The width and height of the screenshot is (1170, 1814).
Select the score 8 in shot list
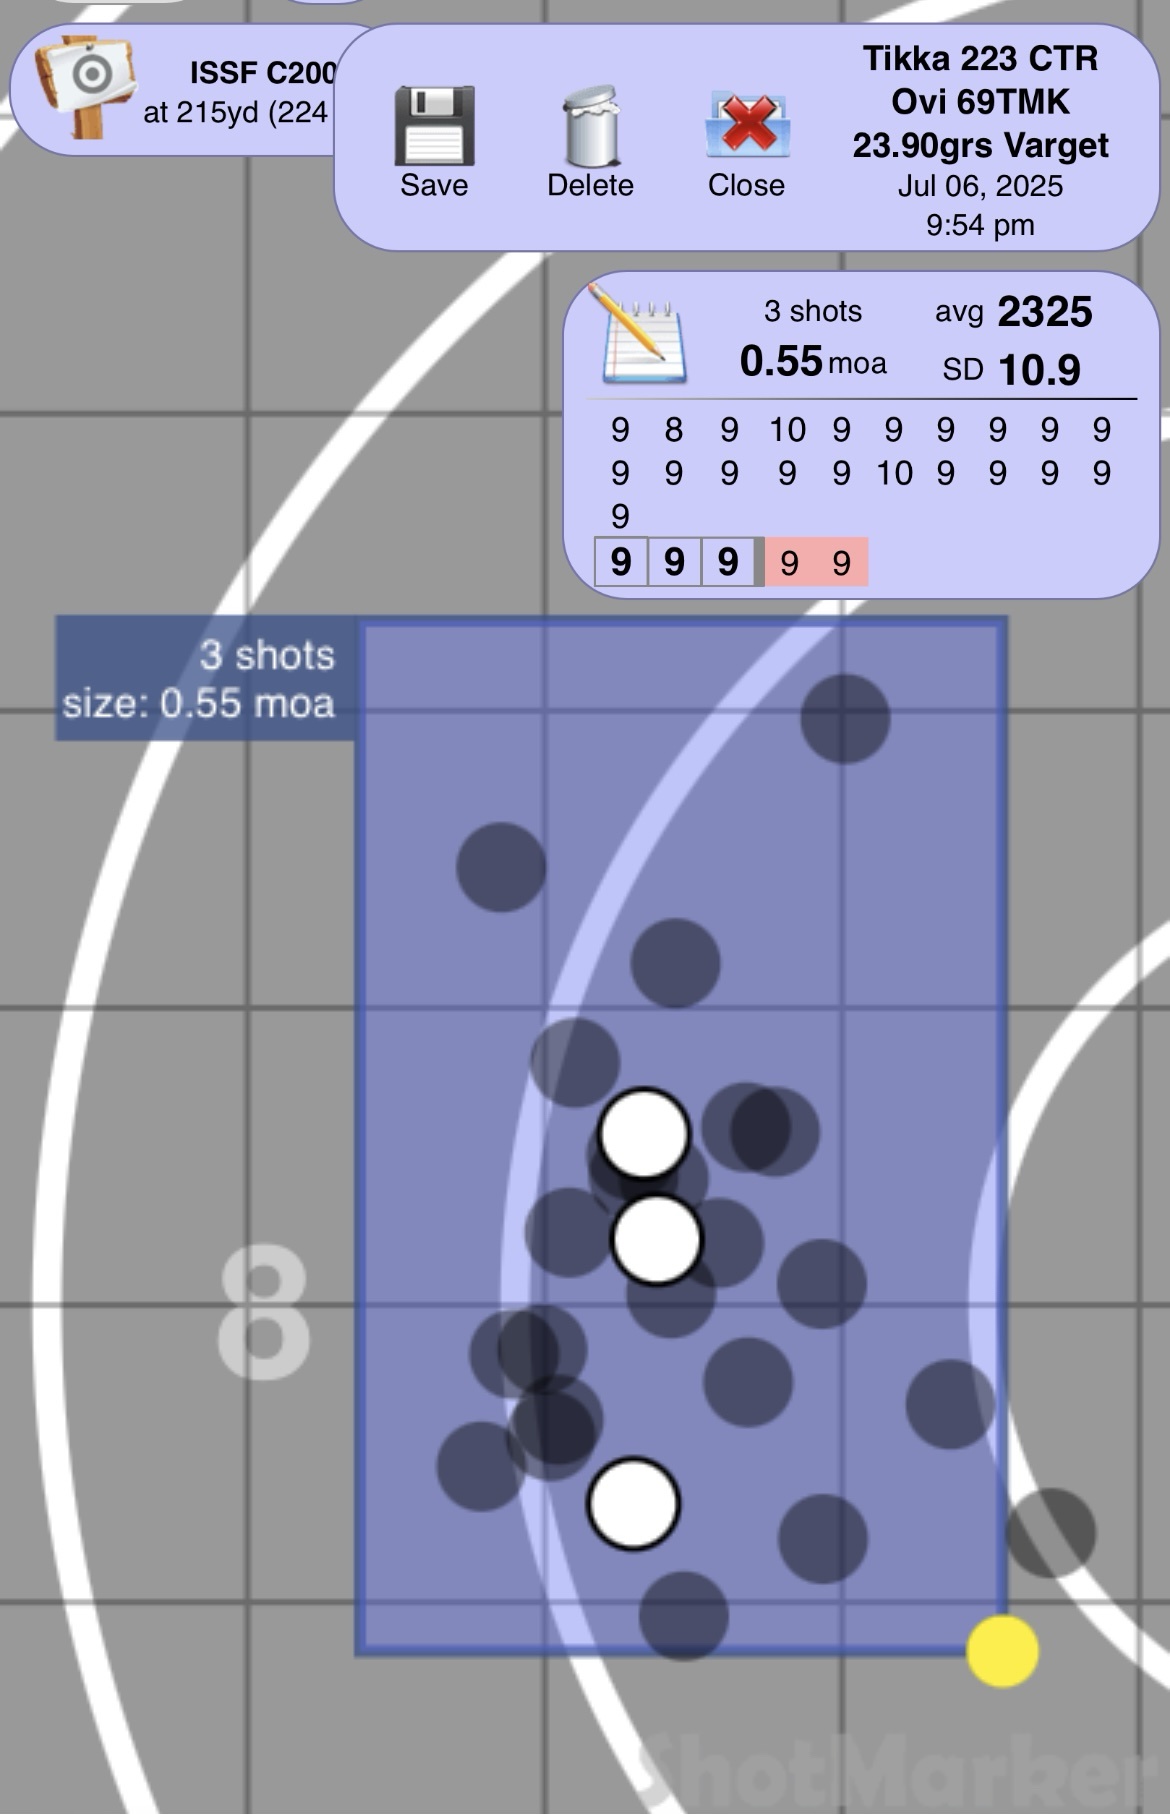pyautogui.click(x=674, y=430)
